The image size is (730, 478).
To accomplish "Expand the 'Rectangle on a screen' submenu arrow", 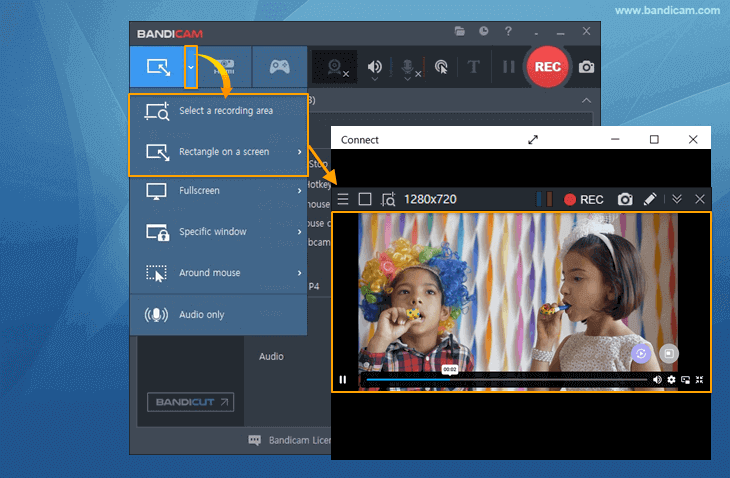I will 299,152.
